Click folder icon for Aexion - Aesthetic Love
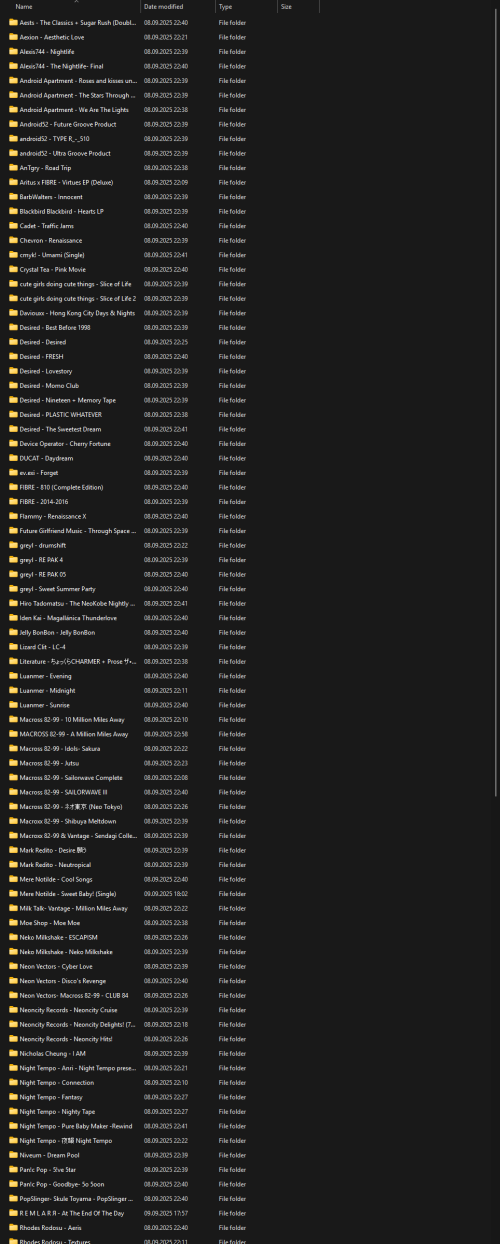This screenshot has height=1244, width=500. [x=13, y=37]
